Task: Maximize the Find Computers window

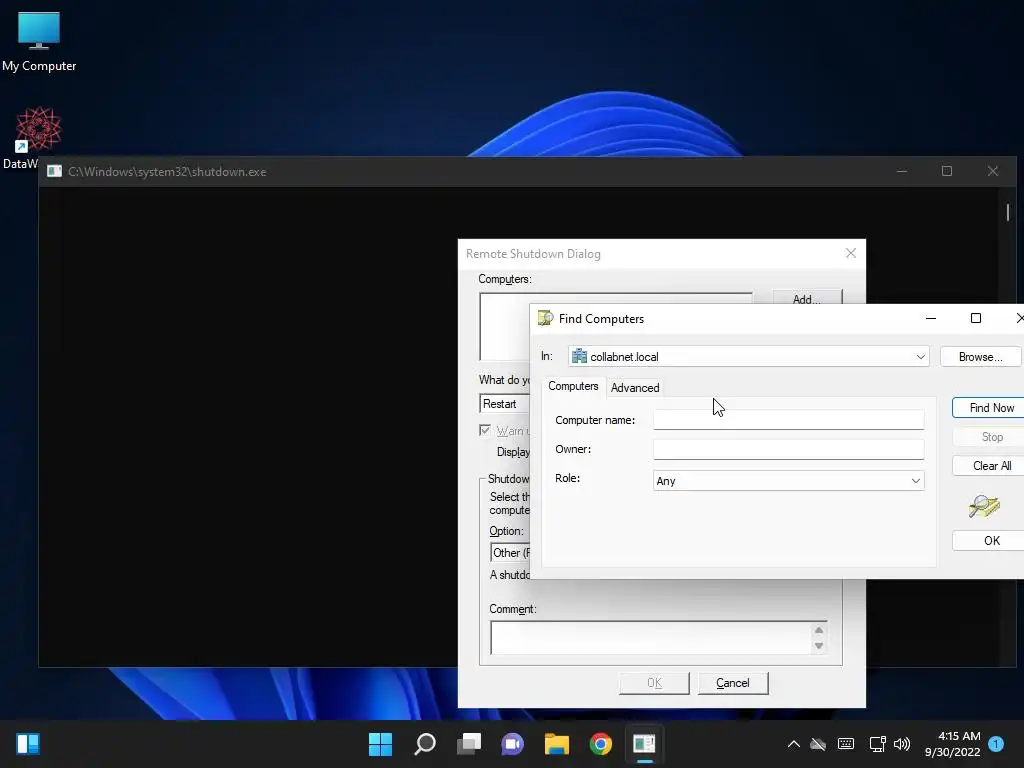Action: click(976, 318)
